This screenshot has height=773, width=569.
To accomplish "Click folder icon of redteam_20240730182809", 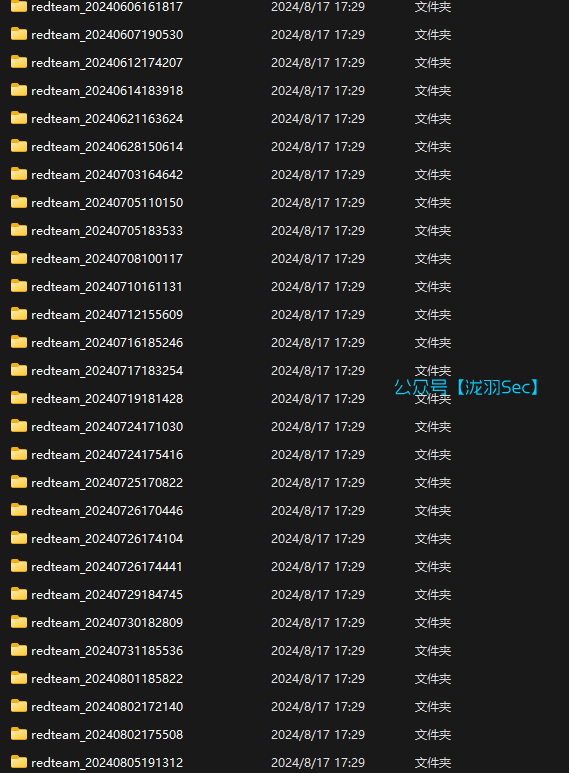I will pos(19,622).
